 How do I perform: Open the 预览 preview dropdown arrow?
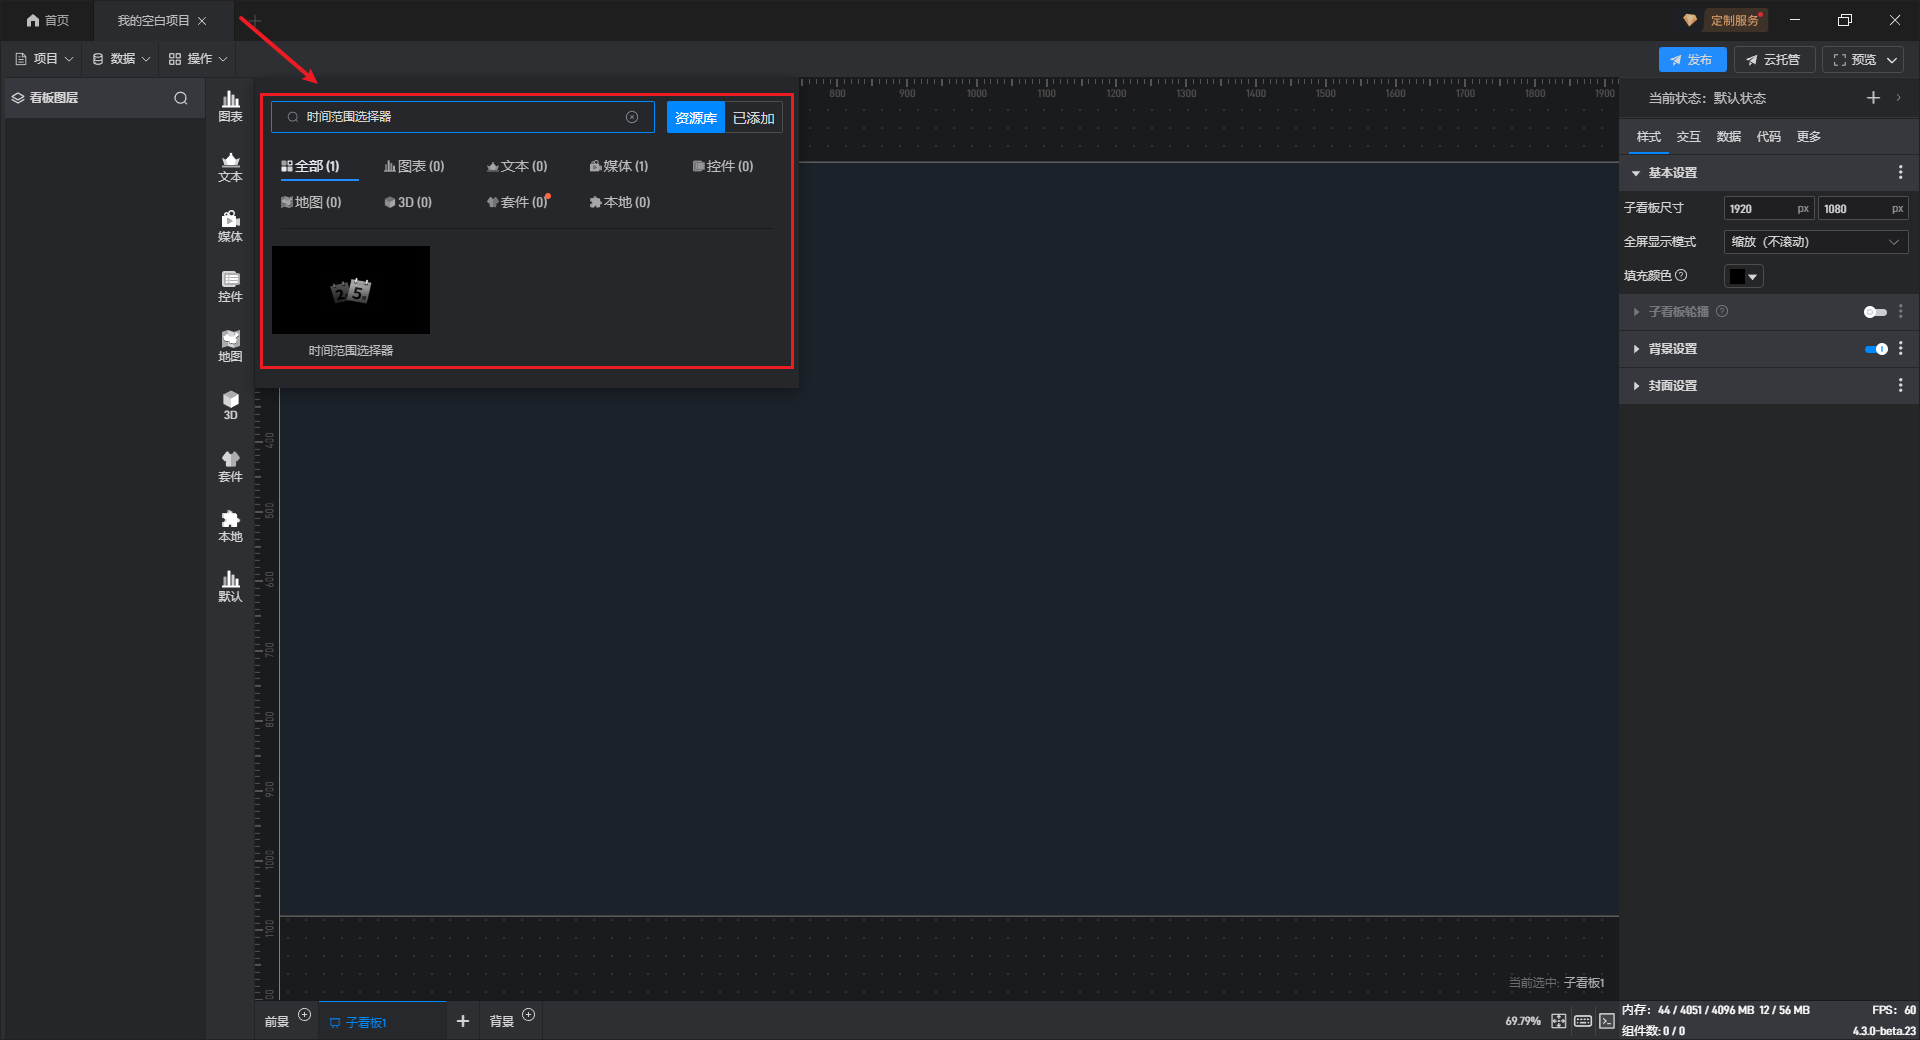pos(1892,60)
